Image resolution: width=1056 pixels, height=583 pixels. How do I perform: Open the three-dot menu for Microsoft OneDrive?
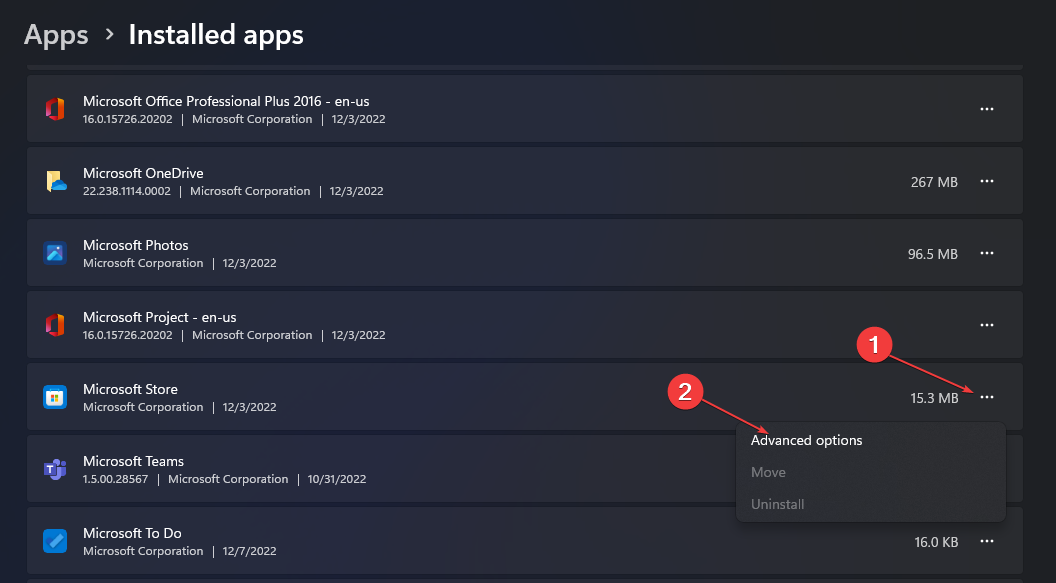pos(987,181)
